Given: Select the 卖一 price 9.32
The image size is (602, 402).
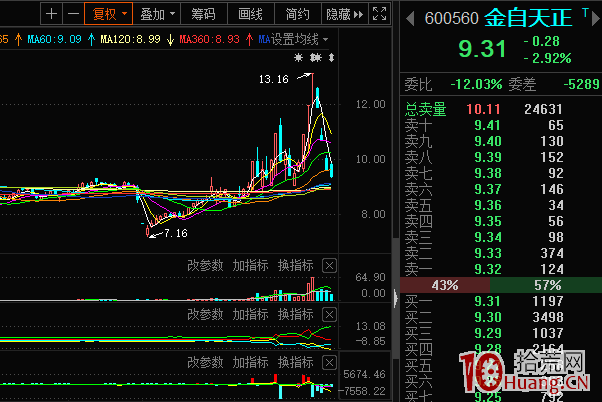Looking at the screenshot, I should [x=488, y=269].
